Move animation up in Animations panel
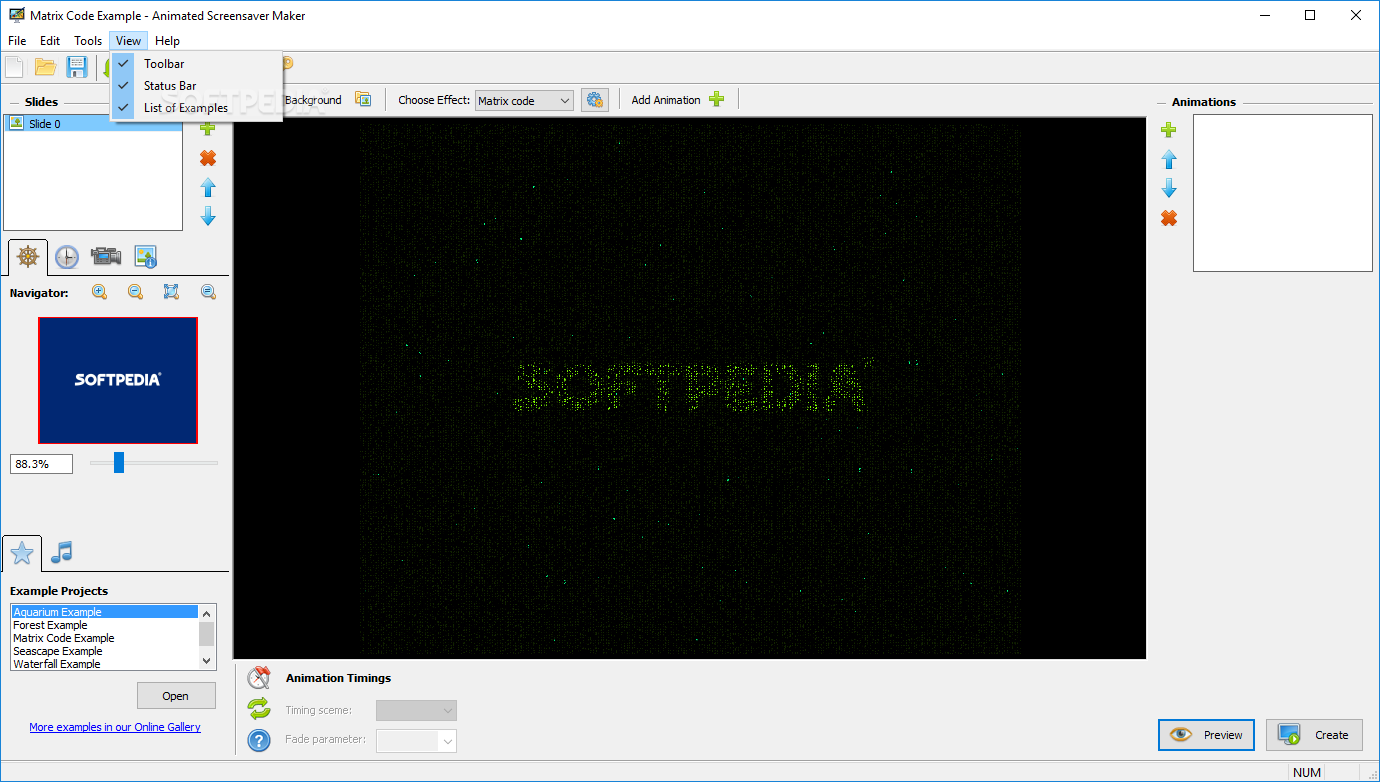The height and width of the screenshot is (782, 1380). click(1168, 159)
